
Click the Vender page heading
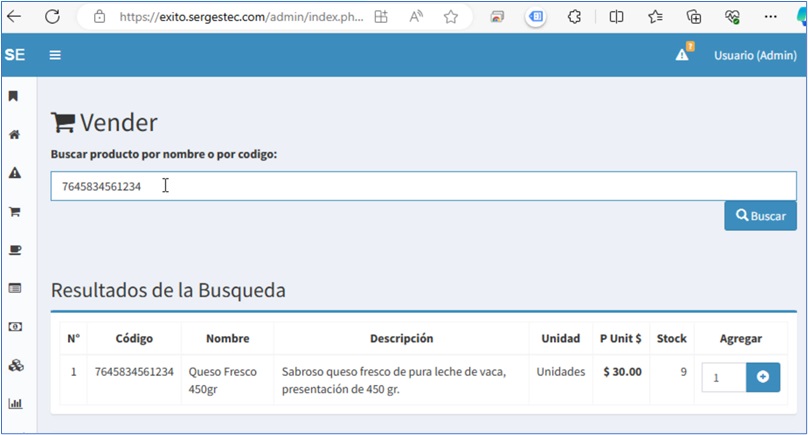point(104,123)
